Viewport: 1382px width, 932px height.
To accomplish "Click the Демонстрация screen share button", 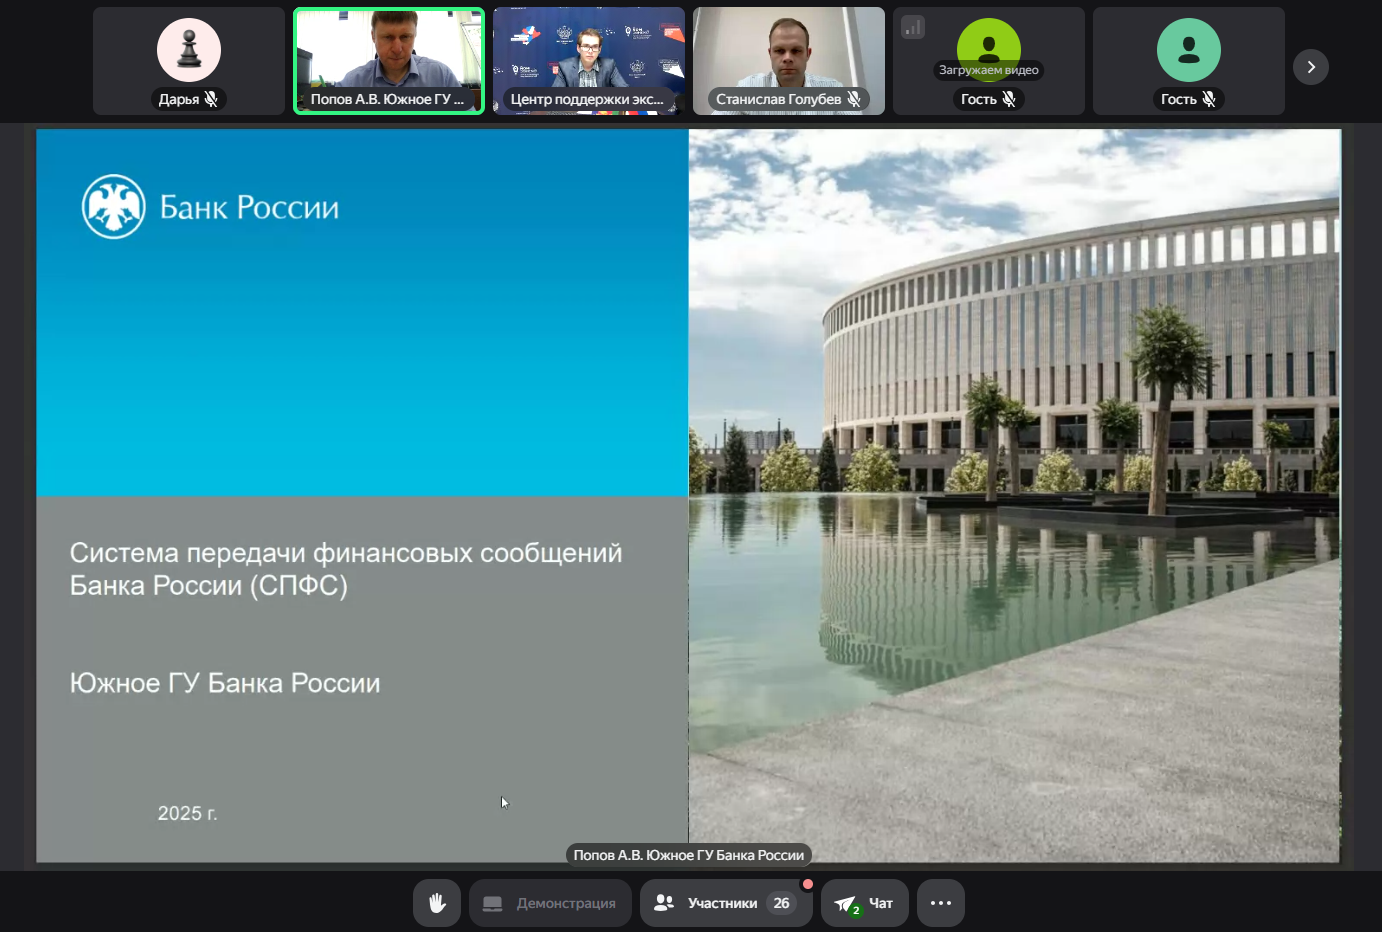I will click(550, 903).
